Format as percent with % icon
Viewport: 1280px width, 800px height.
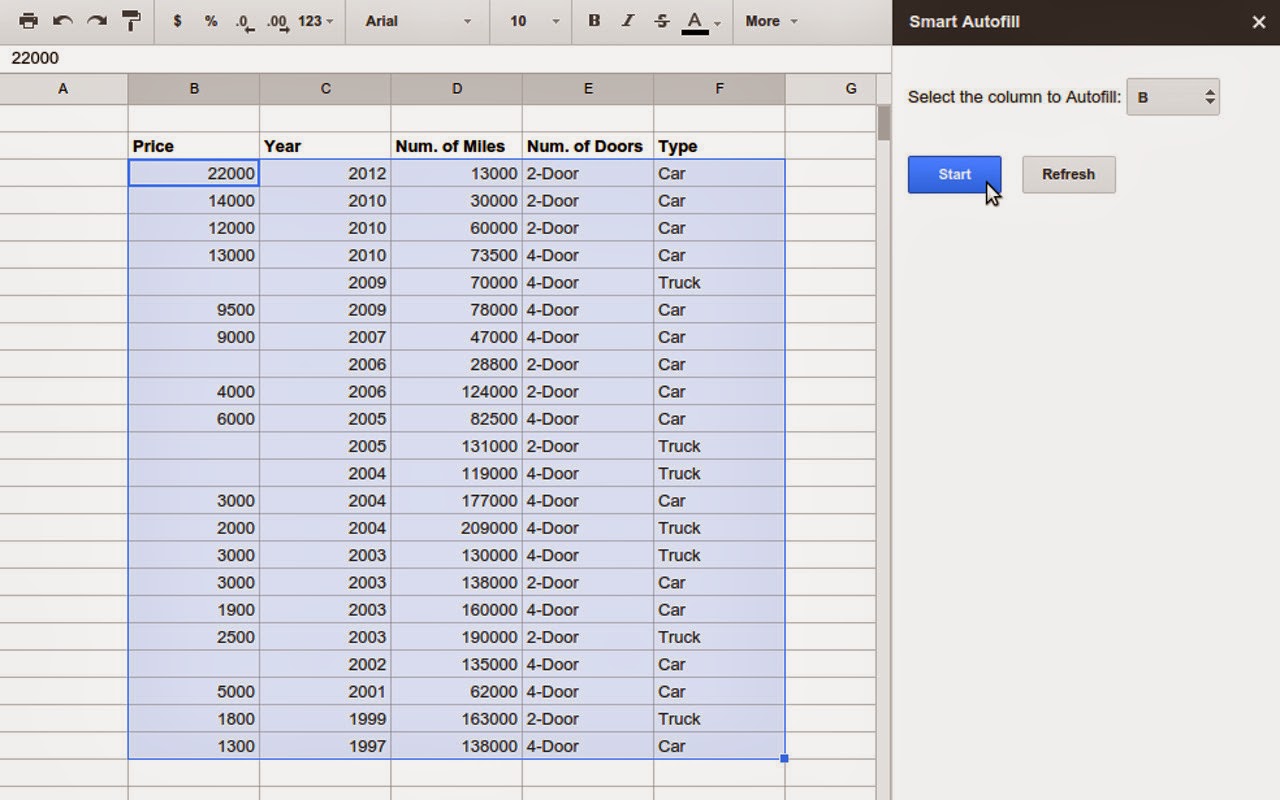coord(211,21)
